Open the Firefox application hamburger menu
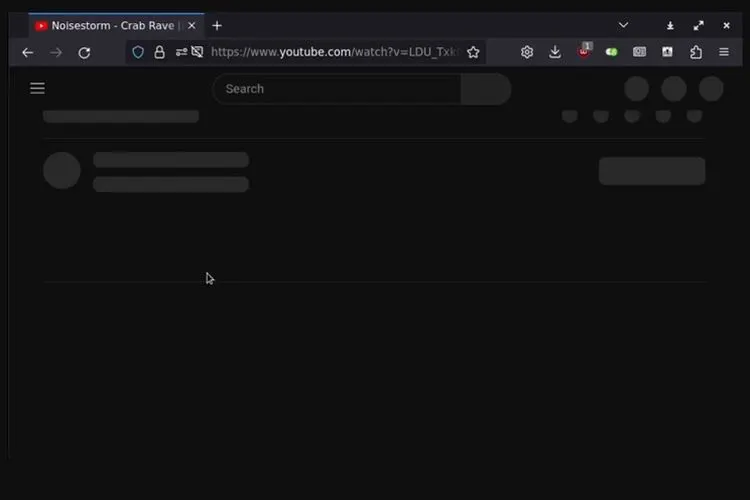The width and height of the screenshot is (750, 500). (x=724, y=52)
